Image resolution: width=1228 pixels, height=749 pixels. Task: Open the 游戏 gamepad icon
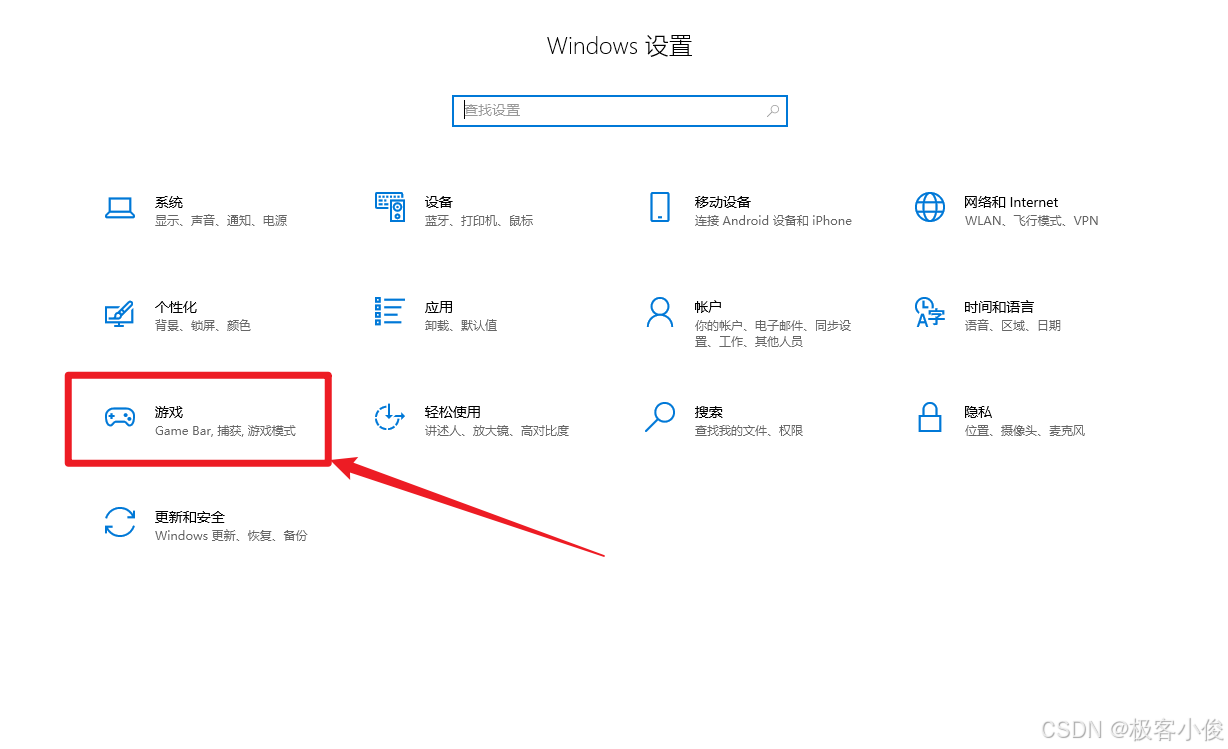(x=120, y=417)
